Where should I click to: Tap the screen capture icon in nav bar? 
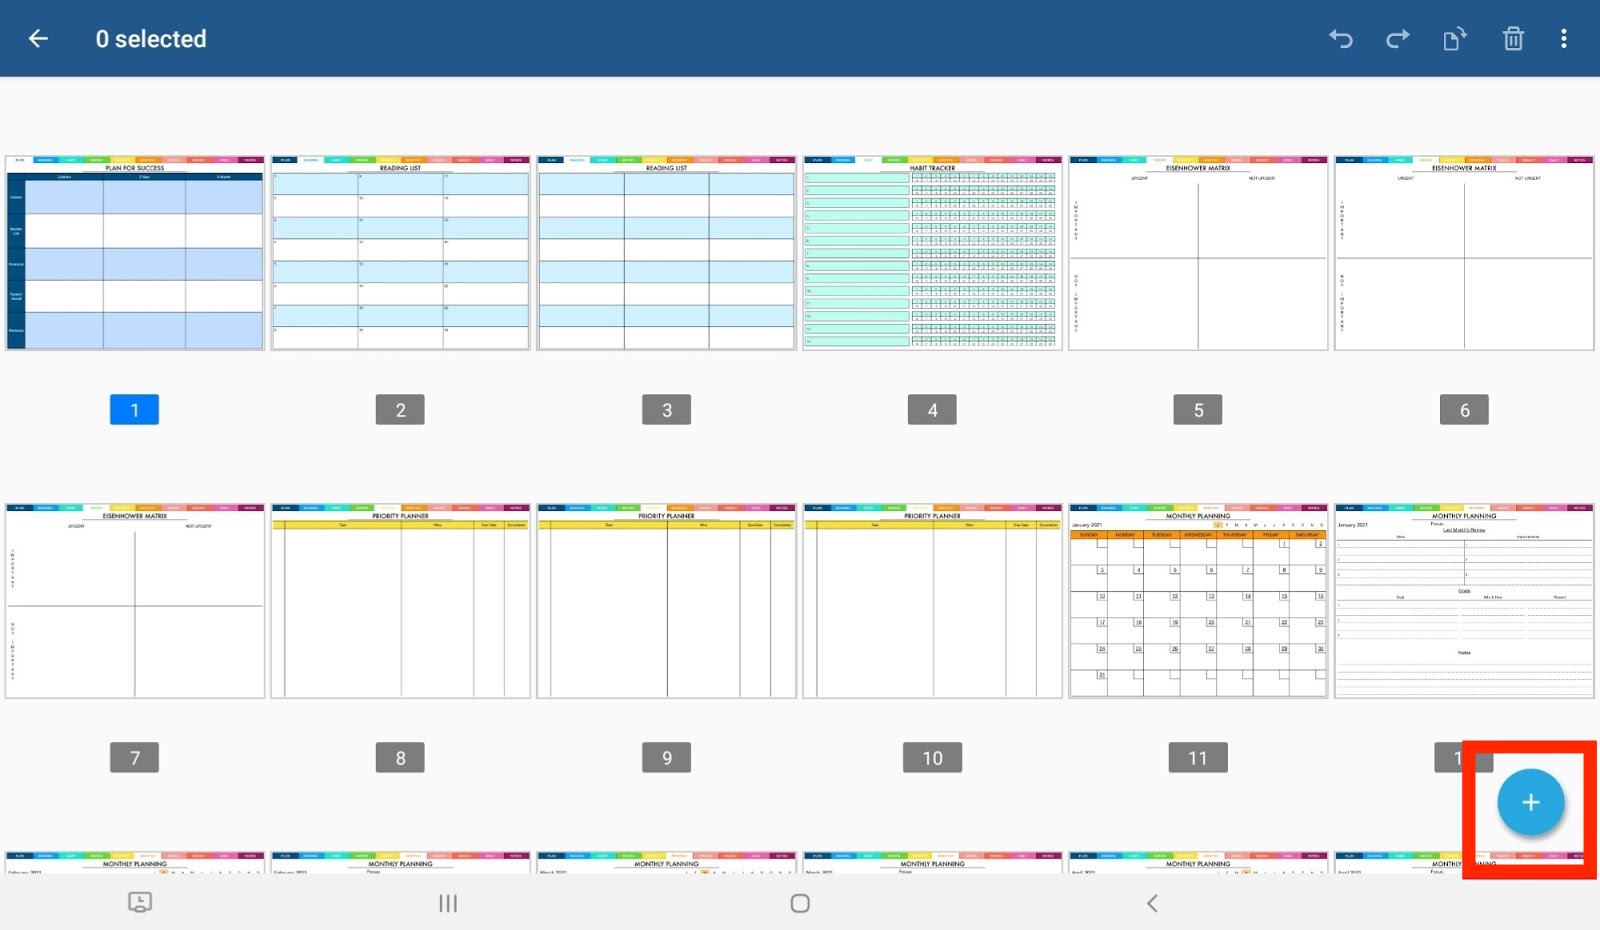[x=140, y=902]
